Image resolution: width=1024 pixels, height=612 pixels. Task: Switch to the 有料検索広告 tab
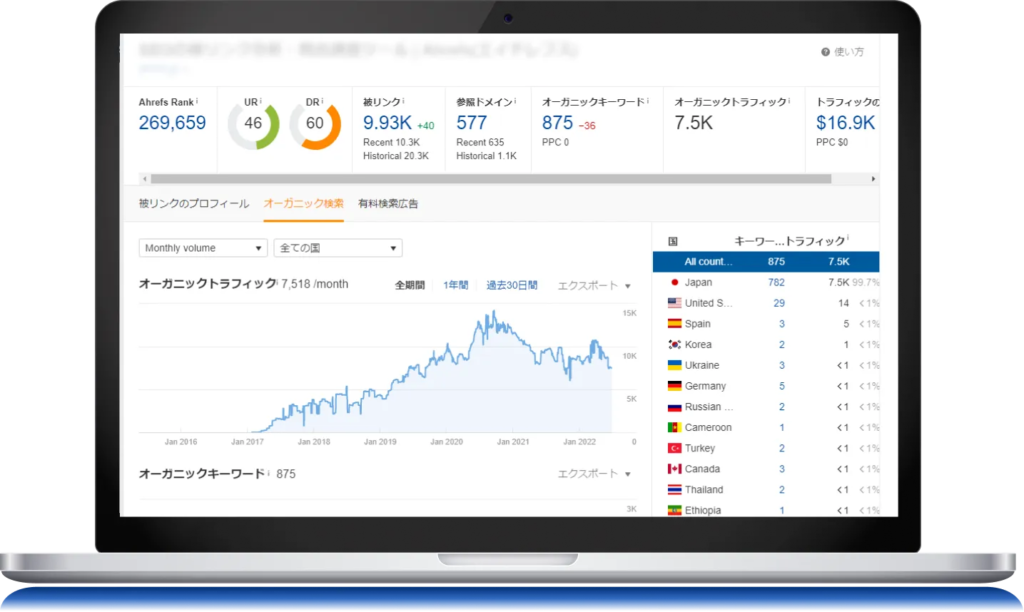click(387, 203)
